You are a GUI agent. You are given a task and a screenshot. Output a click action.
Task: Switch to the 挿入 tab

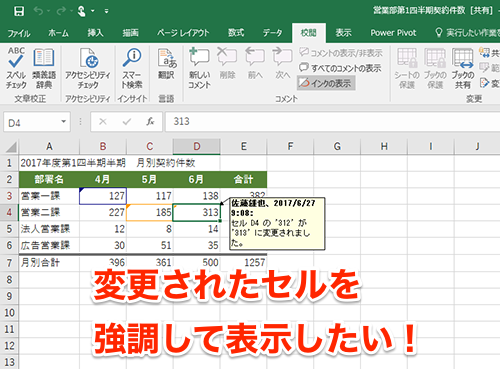[95, 33]
